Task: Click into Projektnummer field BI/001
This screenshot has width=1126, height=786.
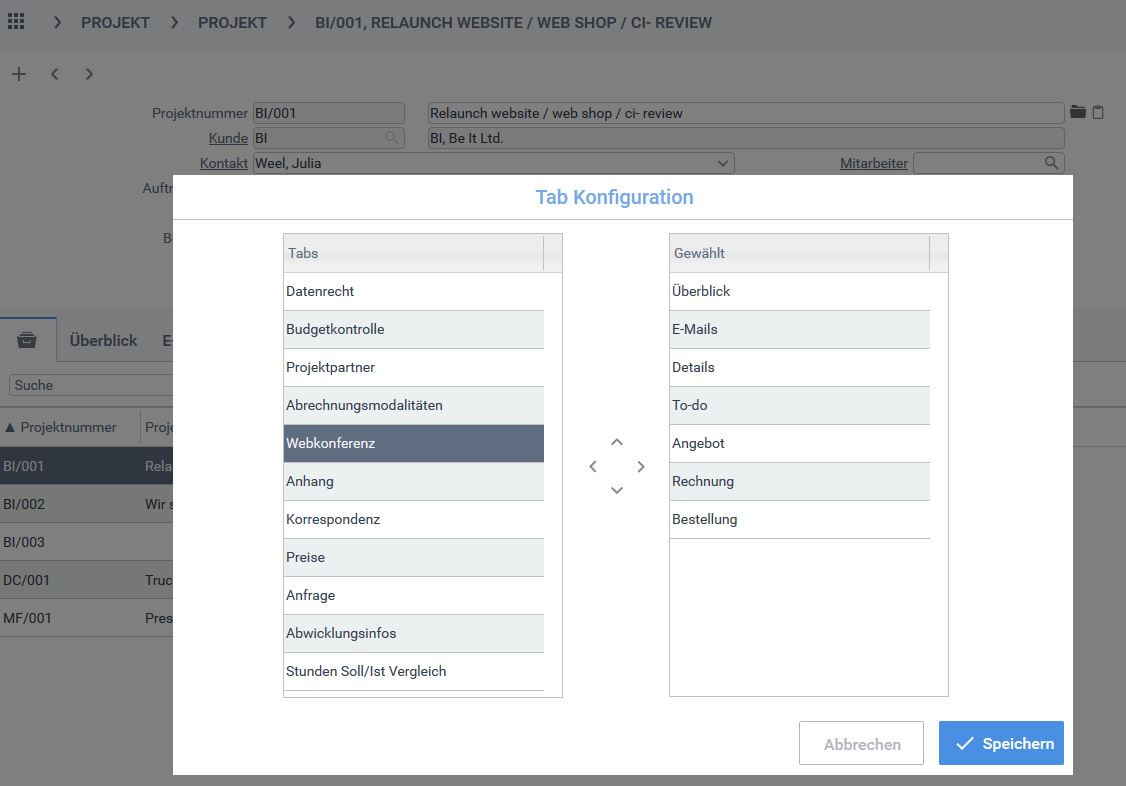Action: tap(328, 113)
